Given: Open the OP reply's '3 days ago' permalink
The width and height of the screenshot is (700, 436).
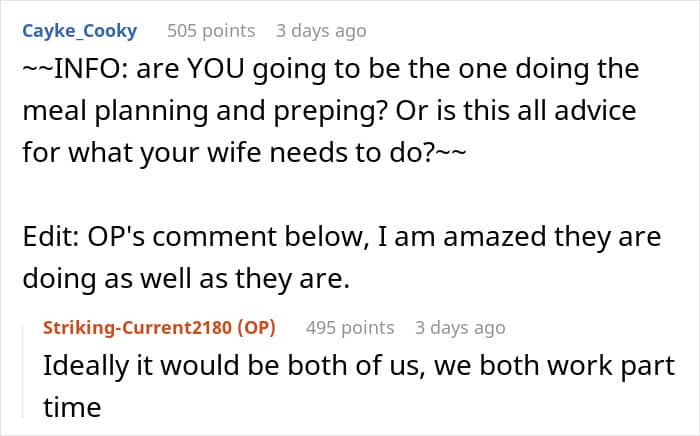Looking at the screenshot, I should click(460, 327).
